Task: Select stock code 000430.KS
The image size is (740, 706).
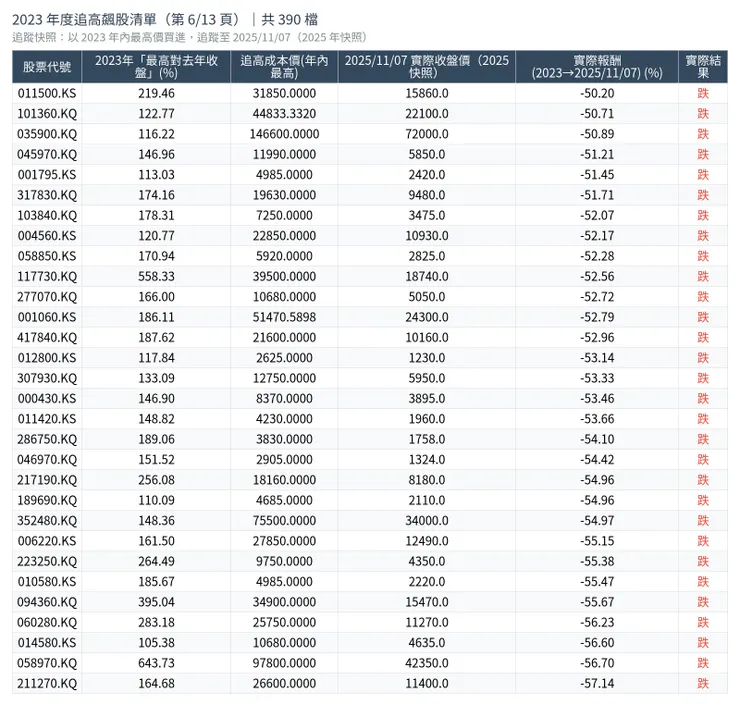Action: point(47,399)
